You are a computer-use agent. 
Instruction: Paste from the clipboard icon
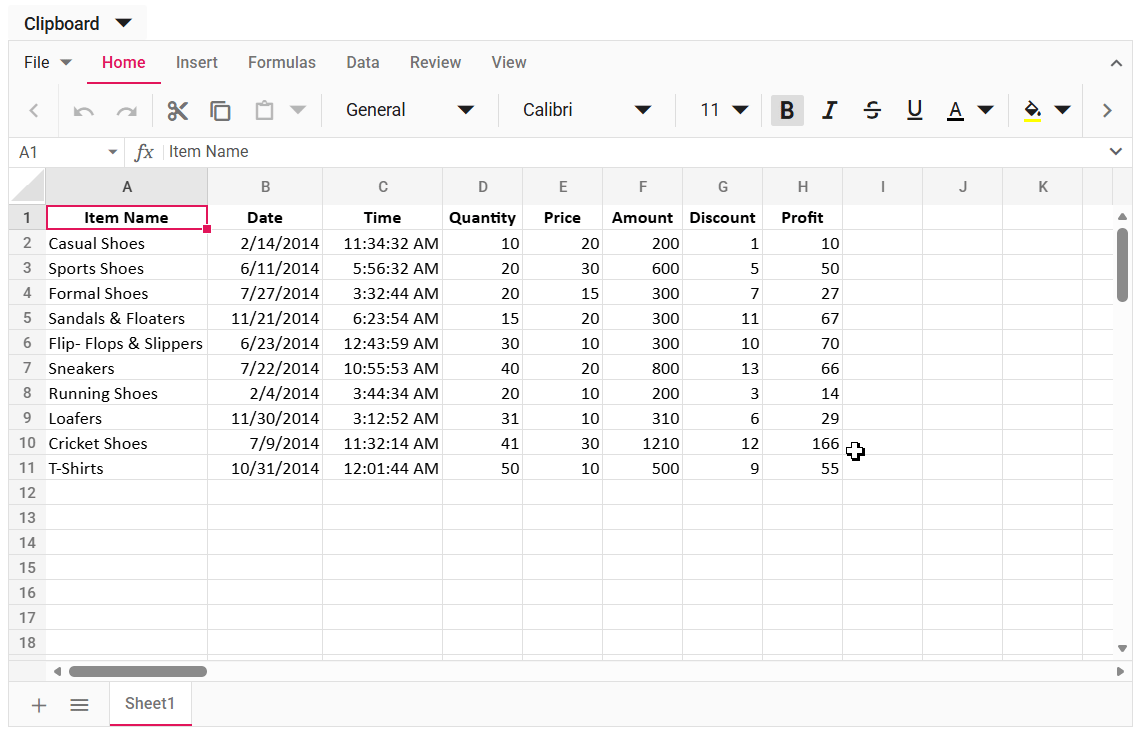coord(262,110)
